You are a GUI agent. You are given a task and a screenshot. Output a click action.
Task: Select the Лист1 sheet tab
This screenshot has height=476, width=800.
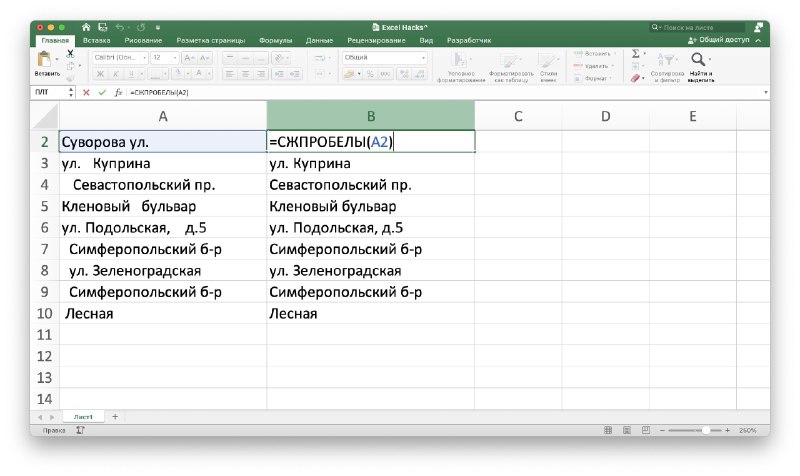(x=83, y=417)
